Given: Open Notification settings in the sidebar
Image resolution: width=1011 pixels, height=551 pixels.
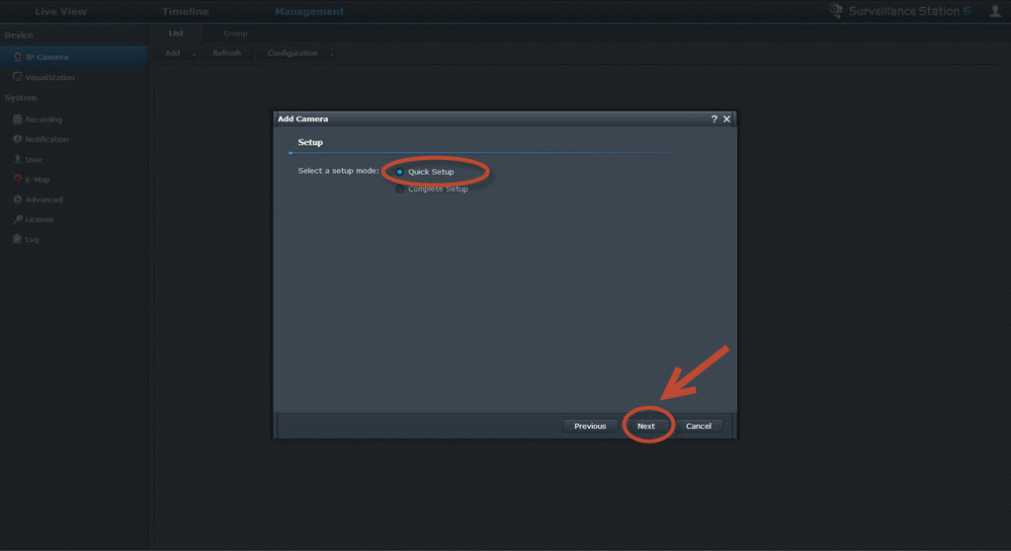Looking at the screenshot, I should tap(45, 139).
